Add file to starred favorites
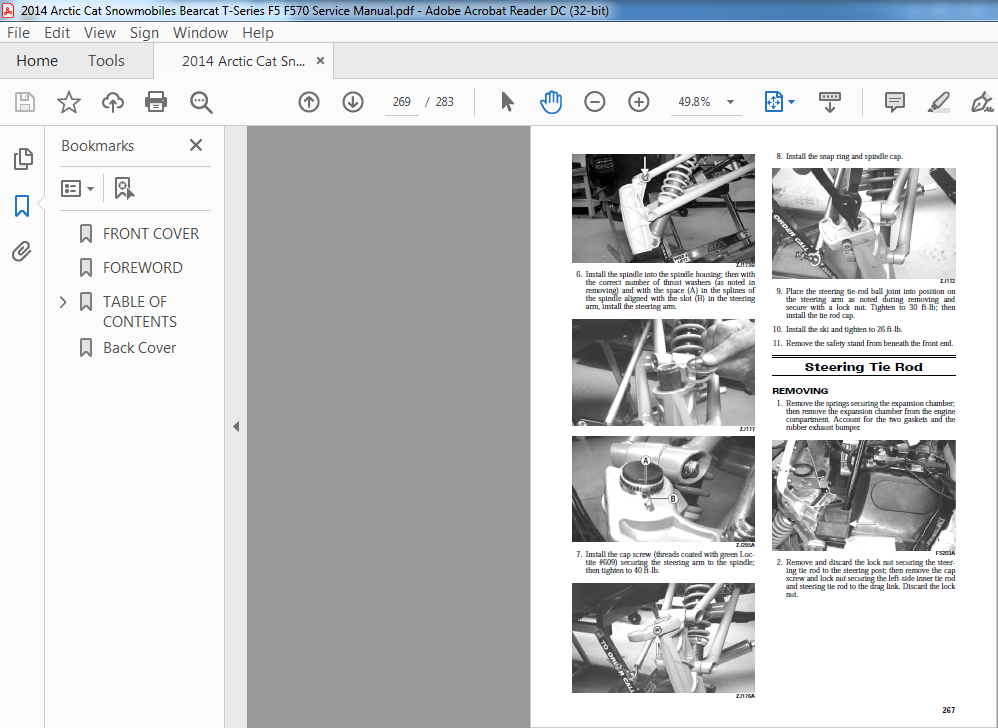The image size is (998, 728). [69, 102]
